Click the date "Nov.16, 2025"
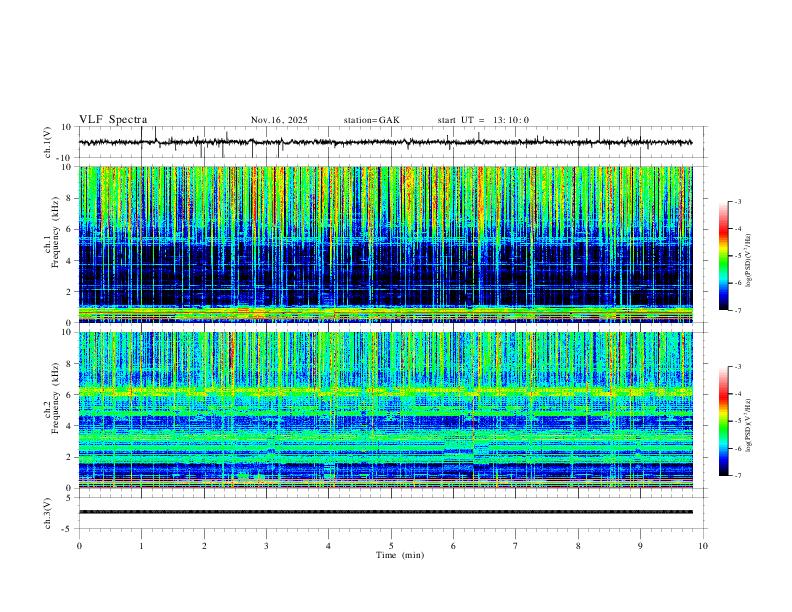 coord(279,120)
